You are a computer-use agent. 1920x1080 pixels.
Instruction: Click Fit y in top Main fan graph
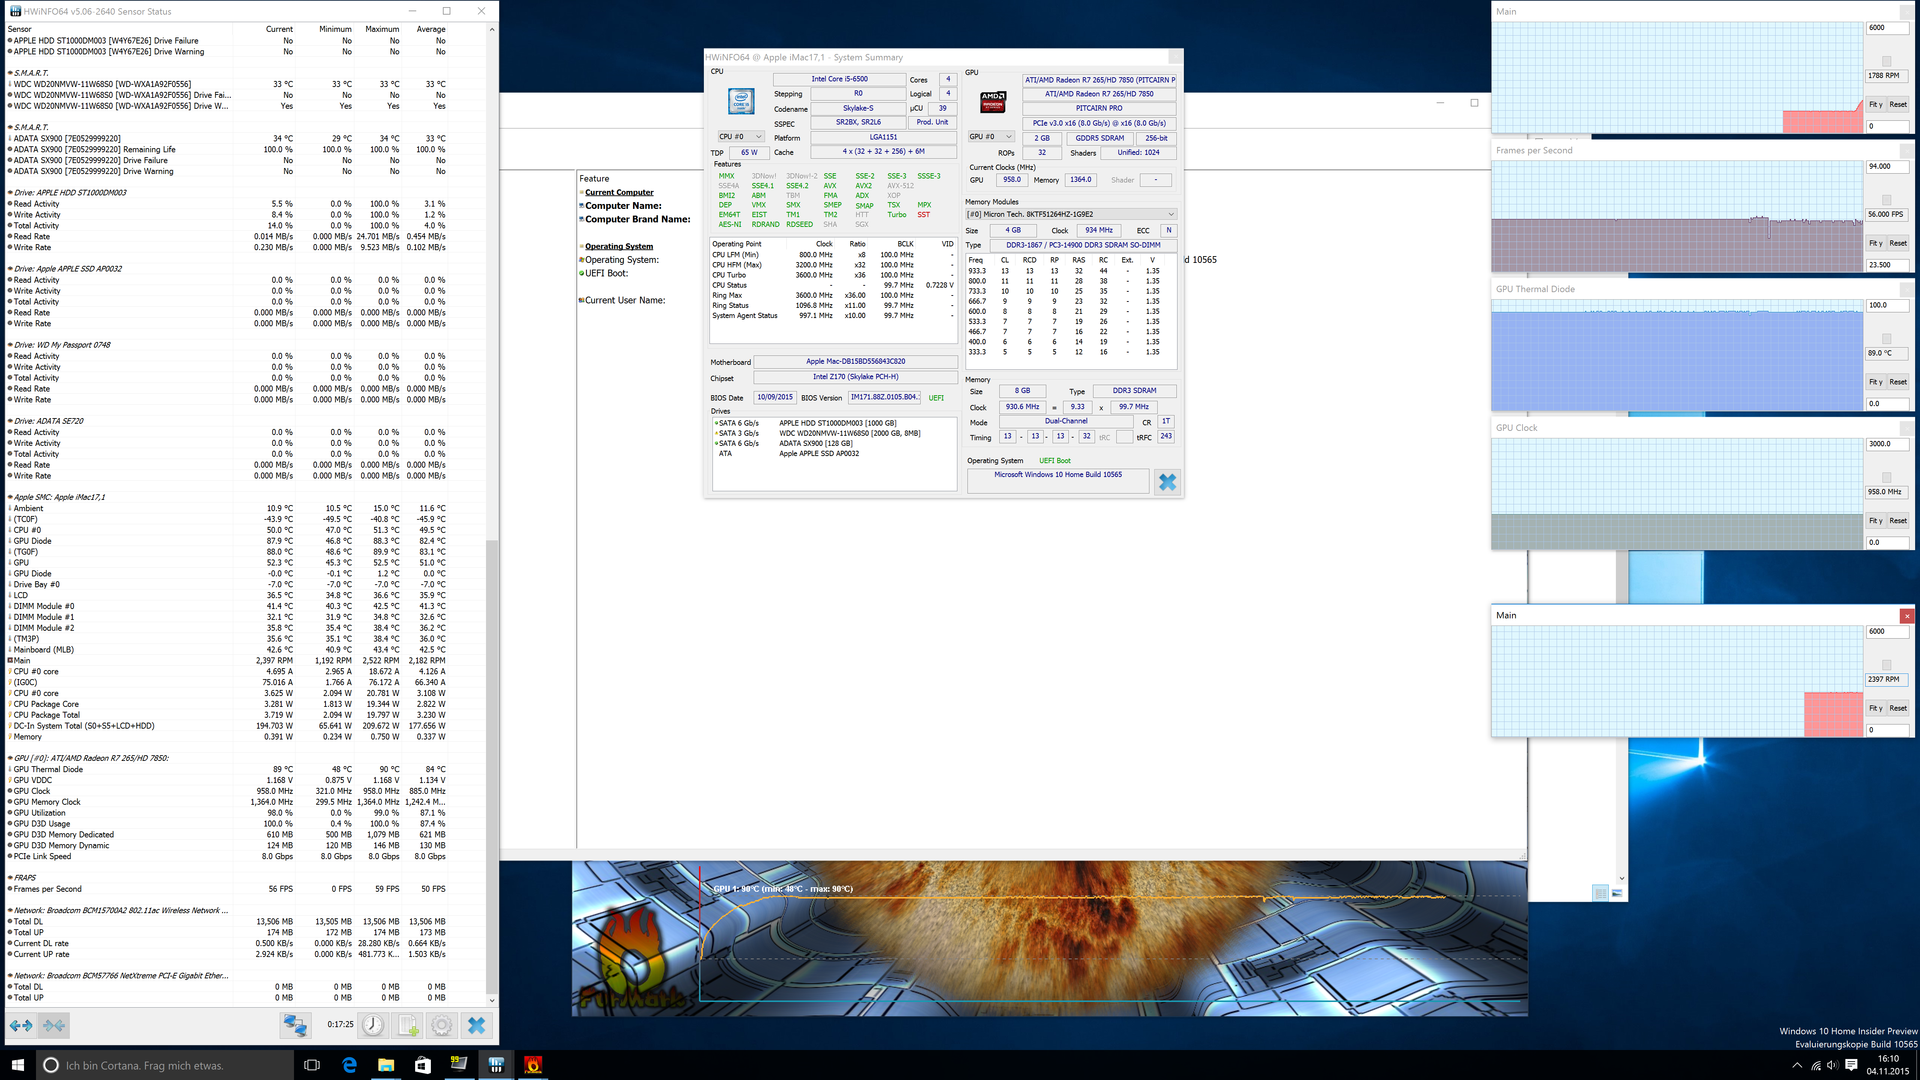(x=1876, y=104)
